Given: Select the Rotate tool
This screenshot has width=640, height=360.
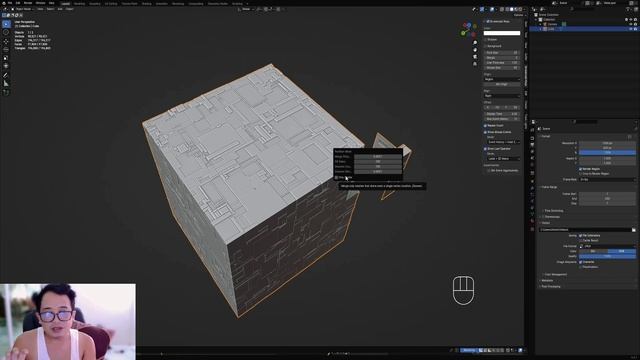Looking at the screenshot, I should coord(6,49).
